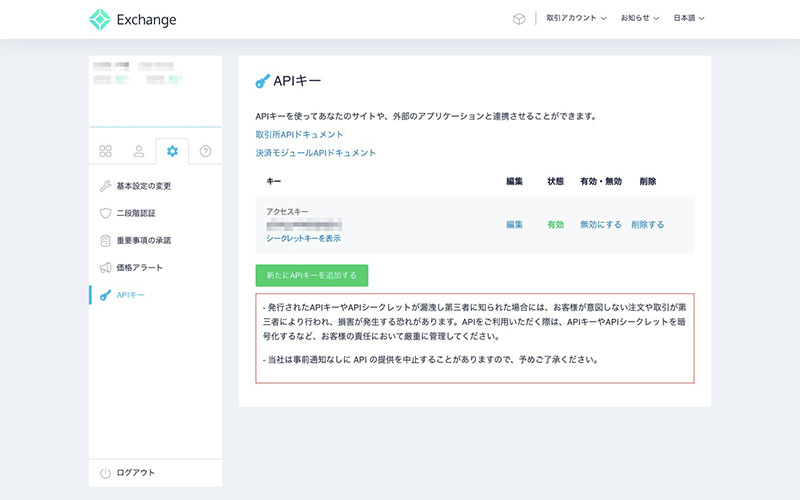
Task: Click 新たにAPIキーを追加する button
Action: tap(312, 275)
